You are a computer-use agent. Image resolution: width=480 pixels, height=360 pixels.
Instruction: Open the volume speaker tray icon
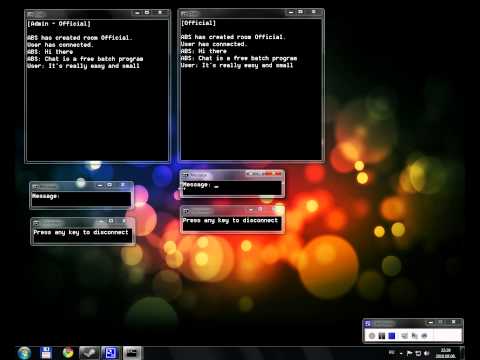(426, 353)
